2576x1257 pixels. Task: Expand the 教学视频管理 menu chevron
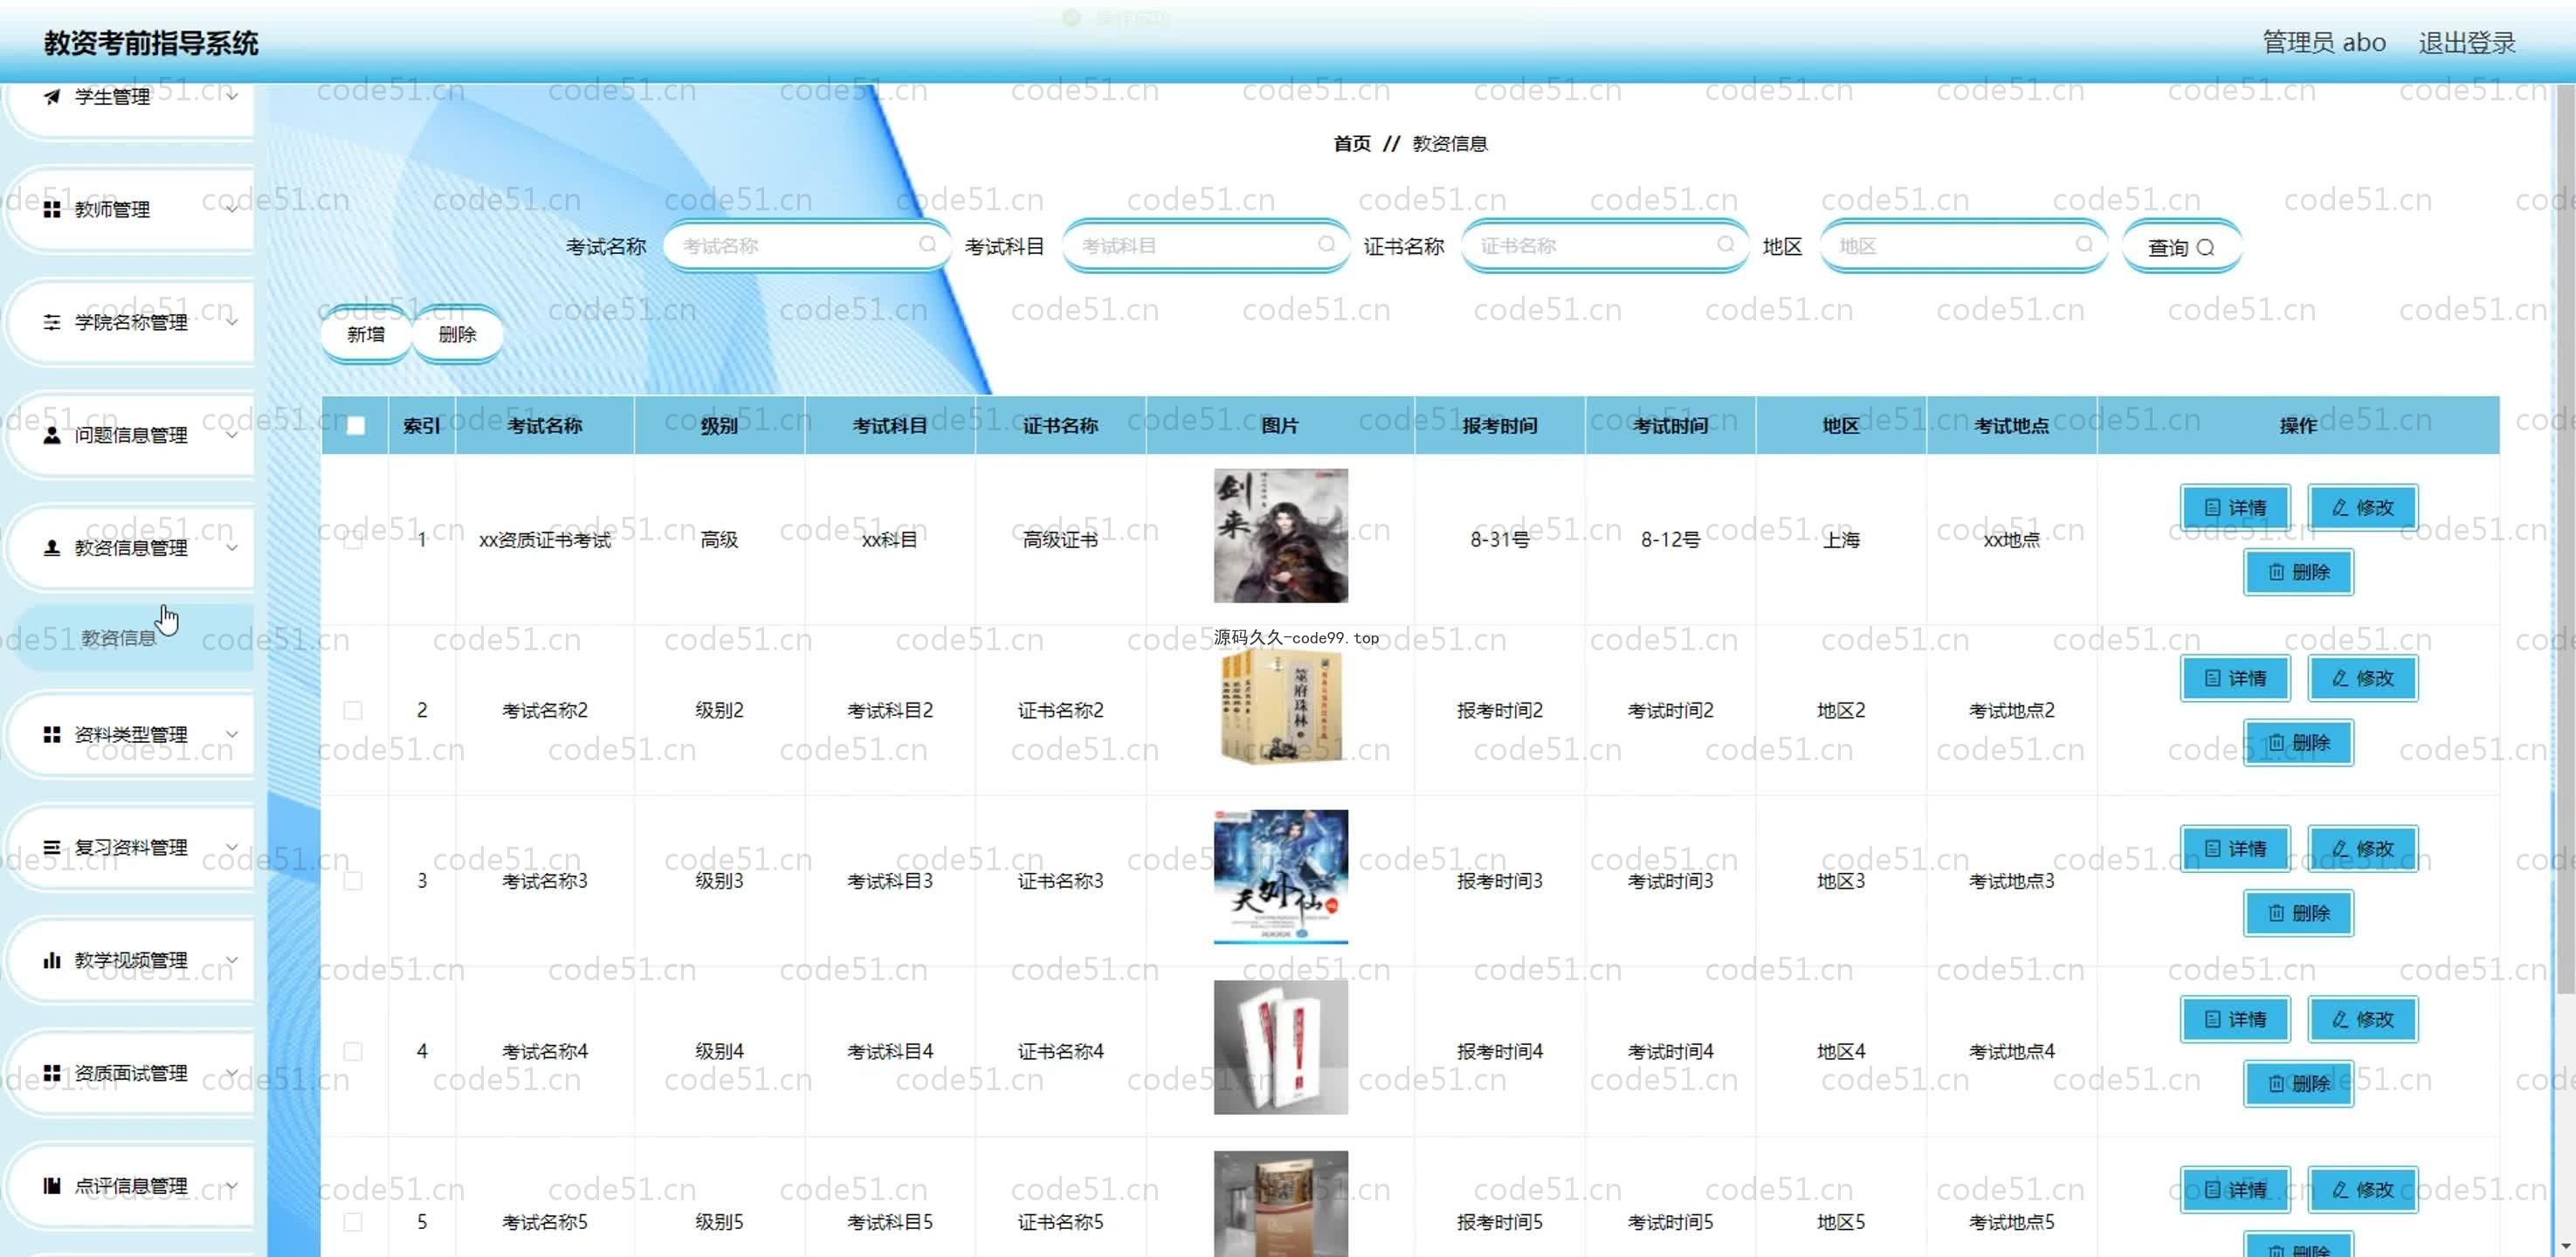(x=232, y=960)
